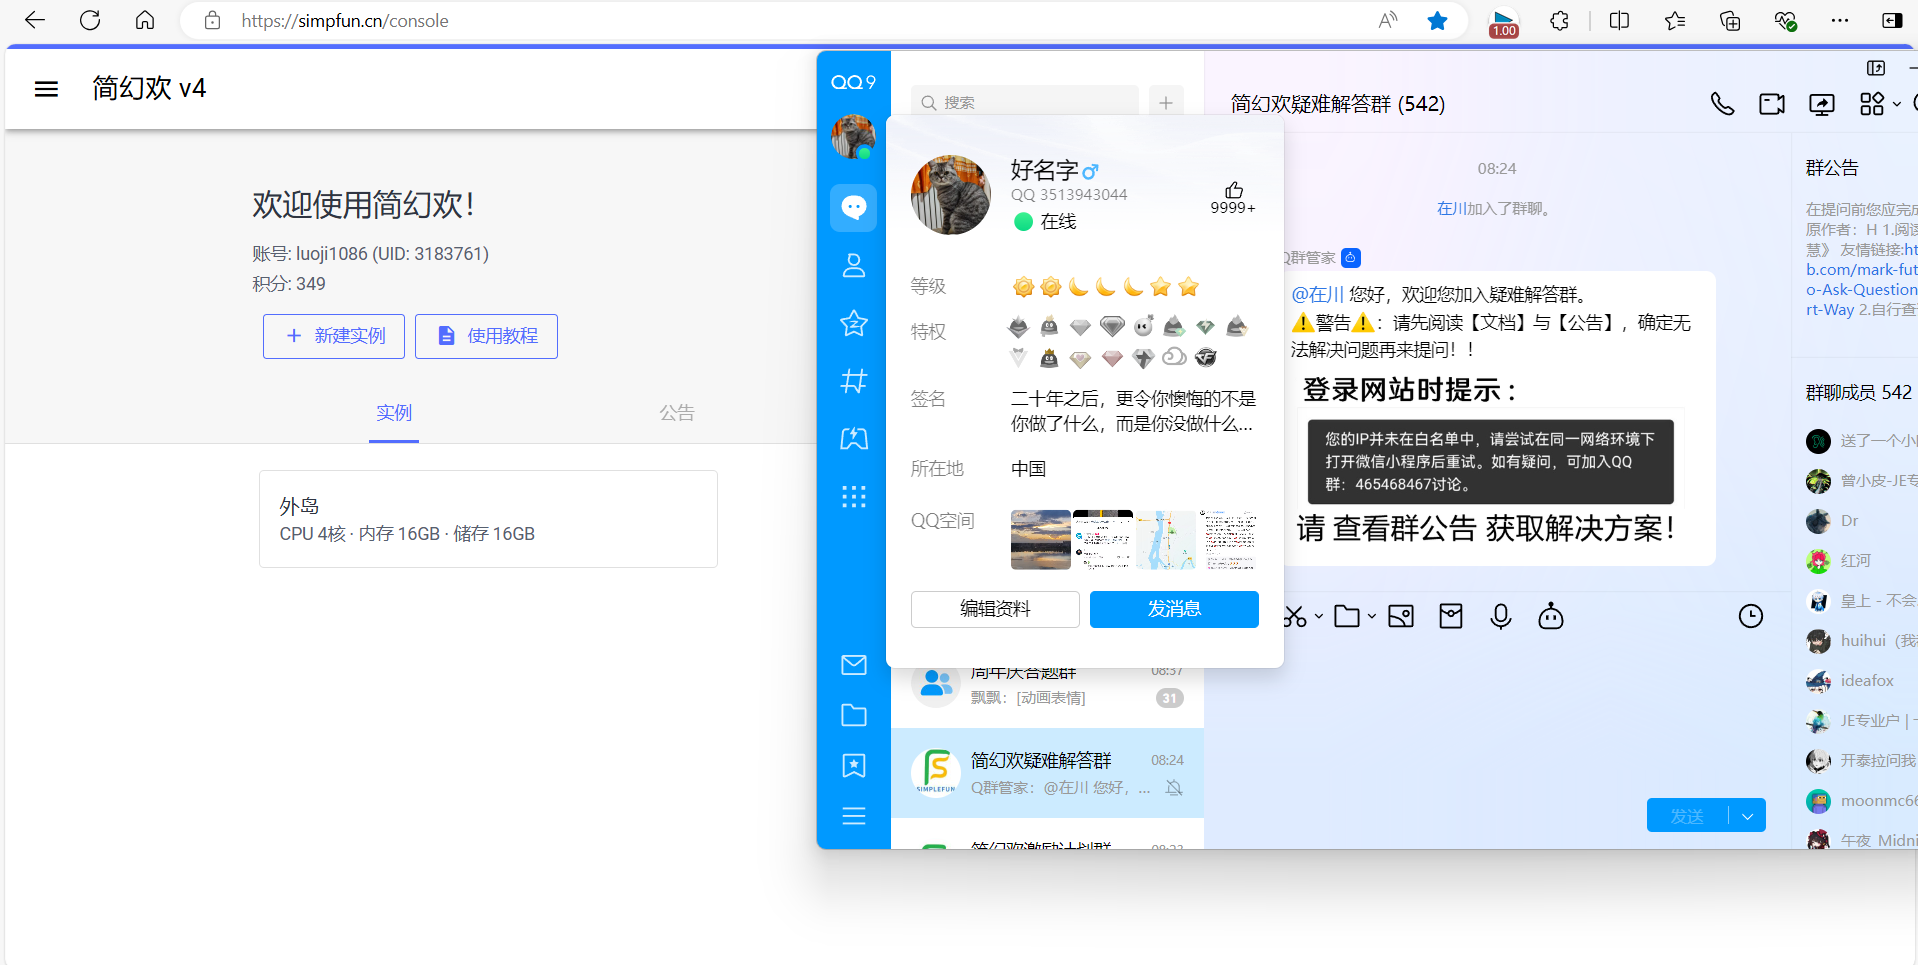
Task: Open the QQ sidebar icon below the channels hash
Action: [x=853, y=439]
